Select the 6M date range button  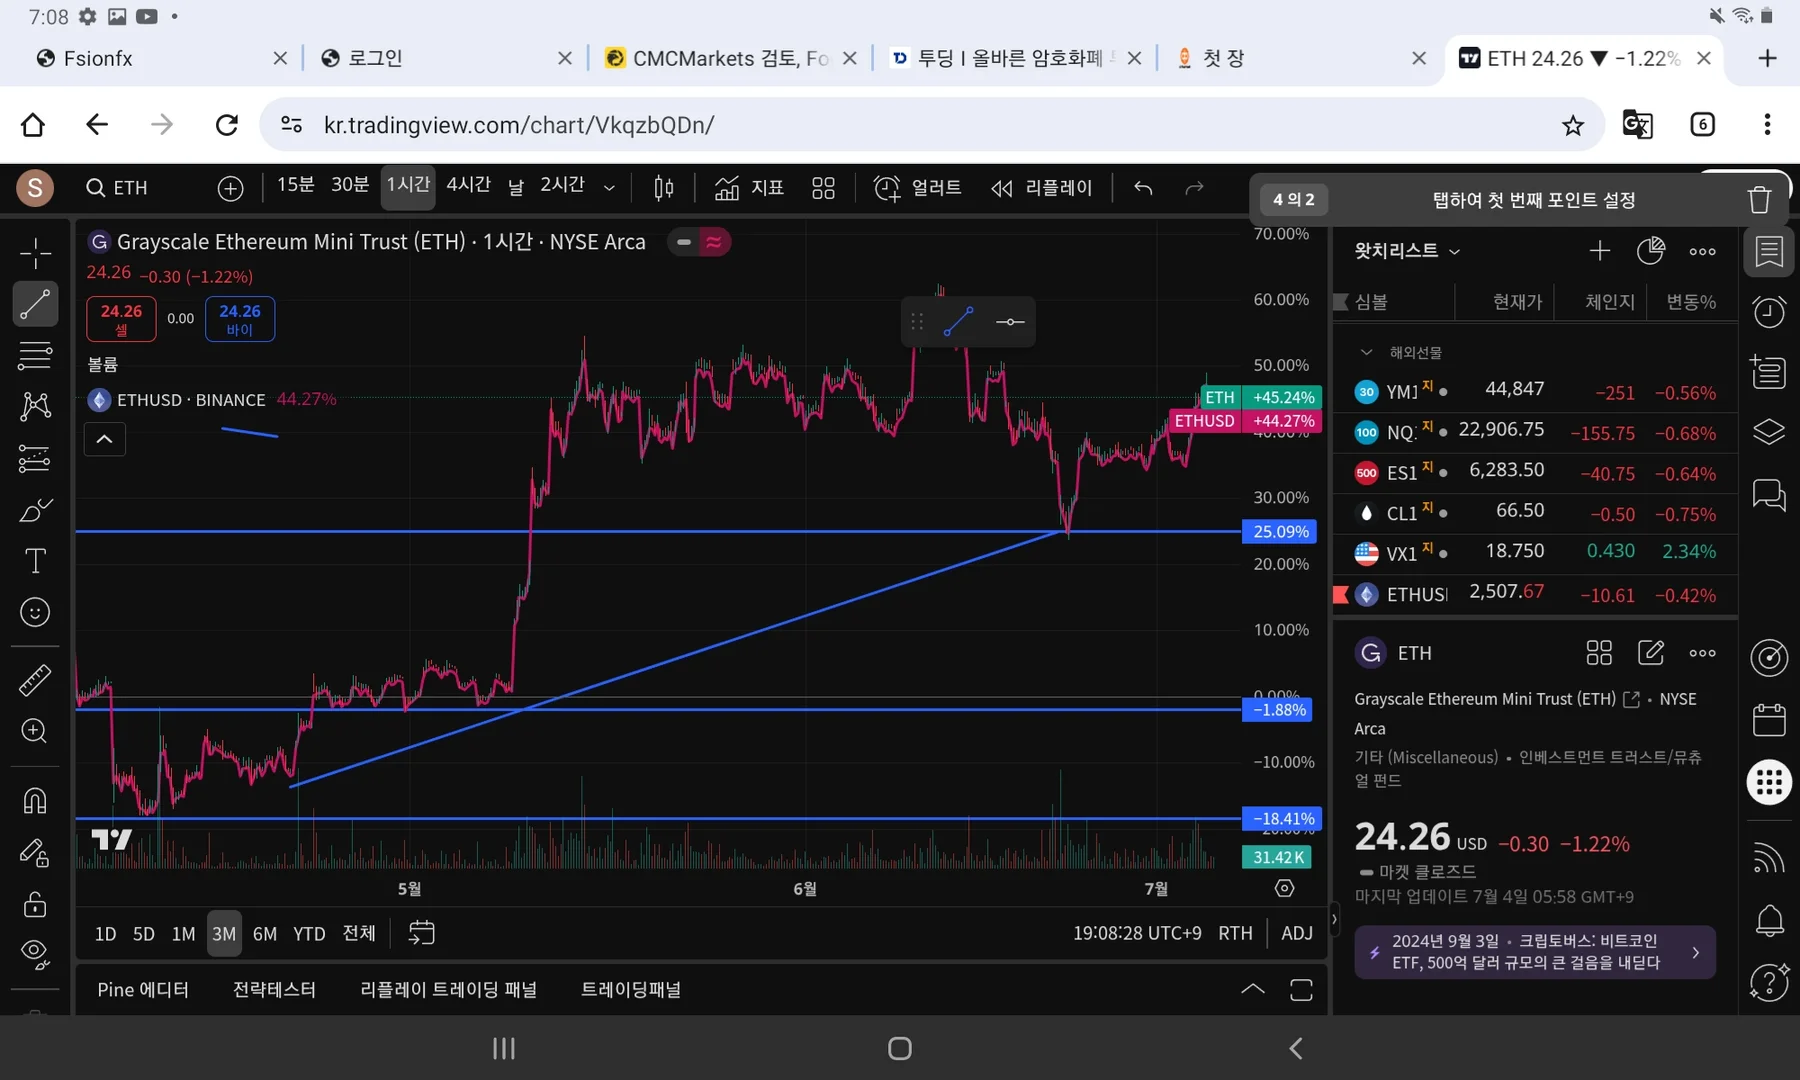click(x=265, y=934)
